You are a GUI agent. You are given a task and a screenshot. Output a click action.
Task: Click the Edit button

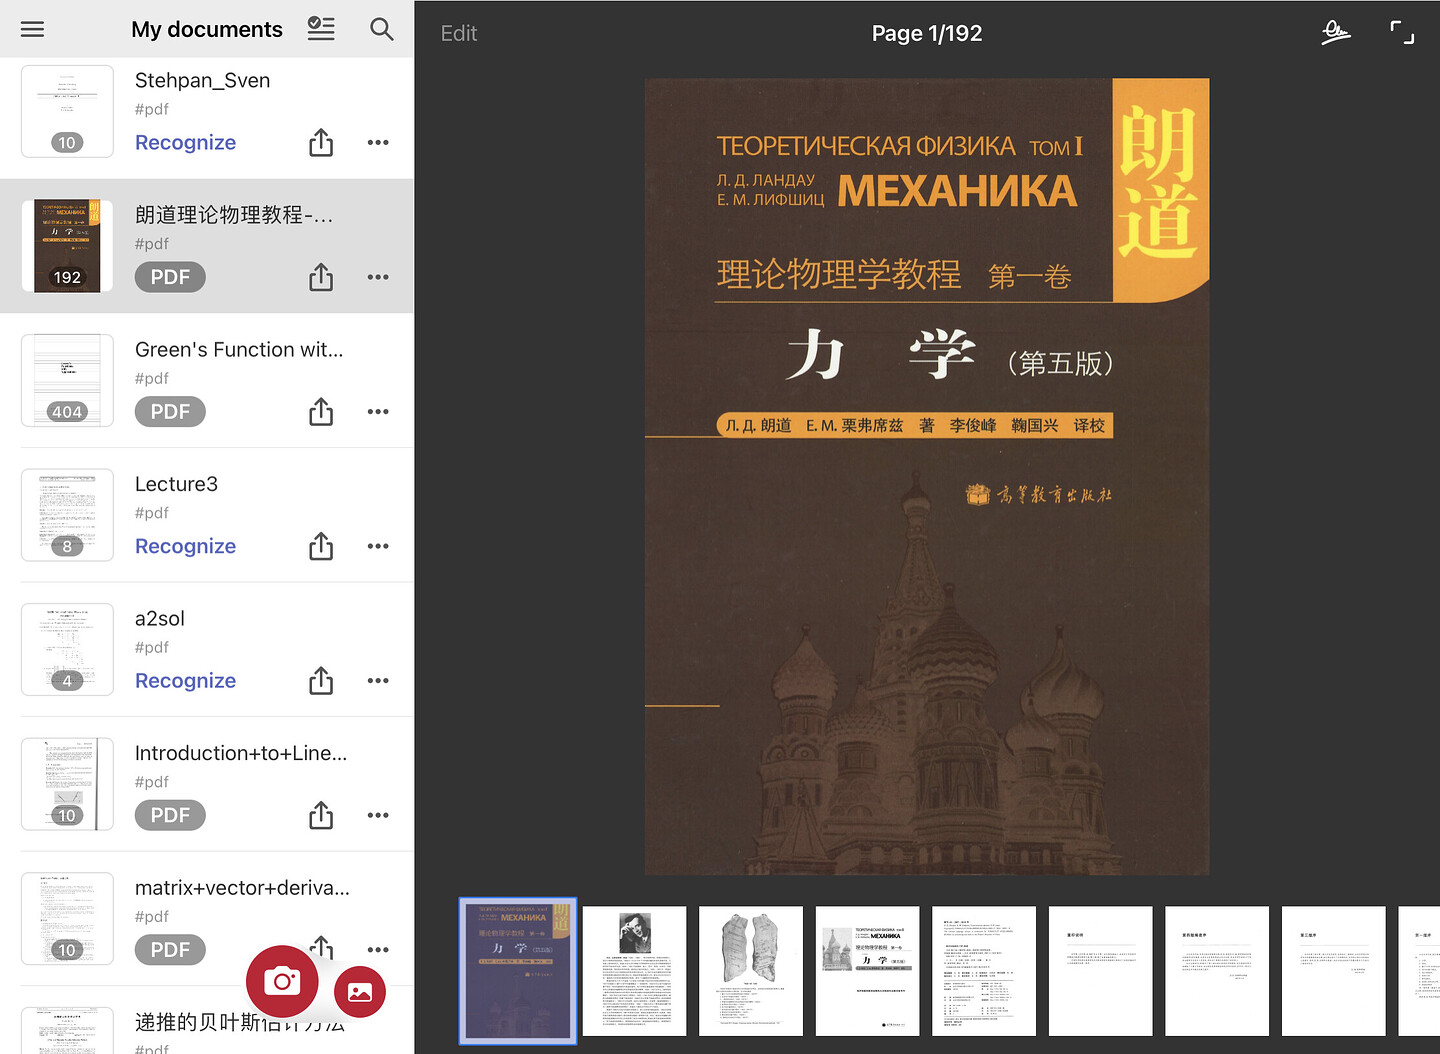click(459, 33)
